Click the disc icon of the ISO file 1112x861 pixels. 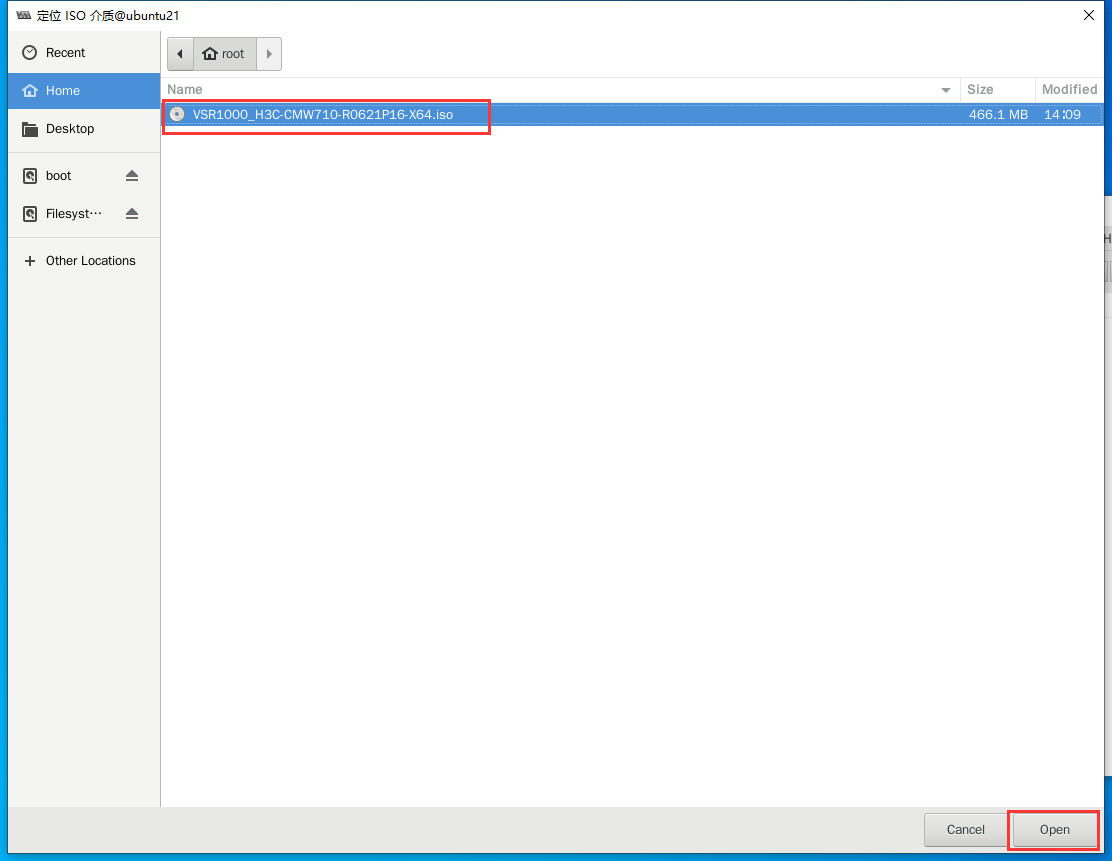pyautogui.click(x=177, y=114)
